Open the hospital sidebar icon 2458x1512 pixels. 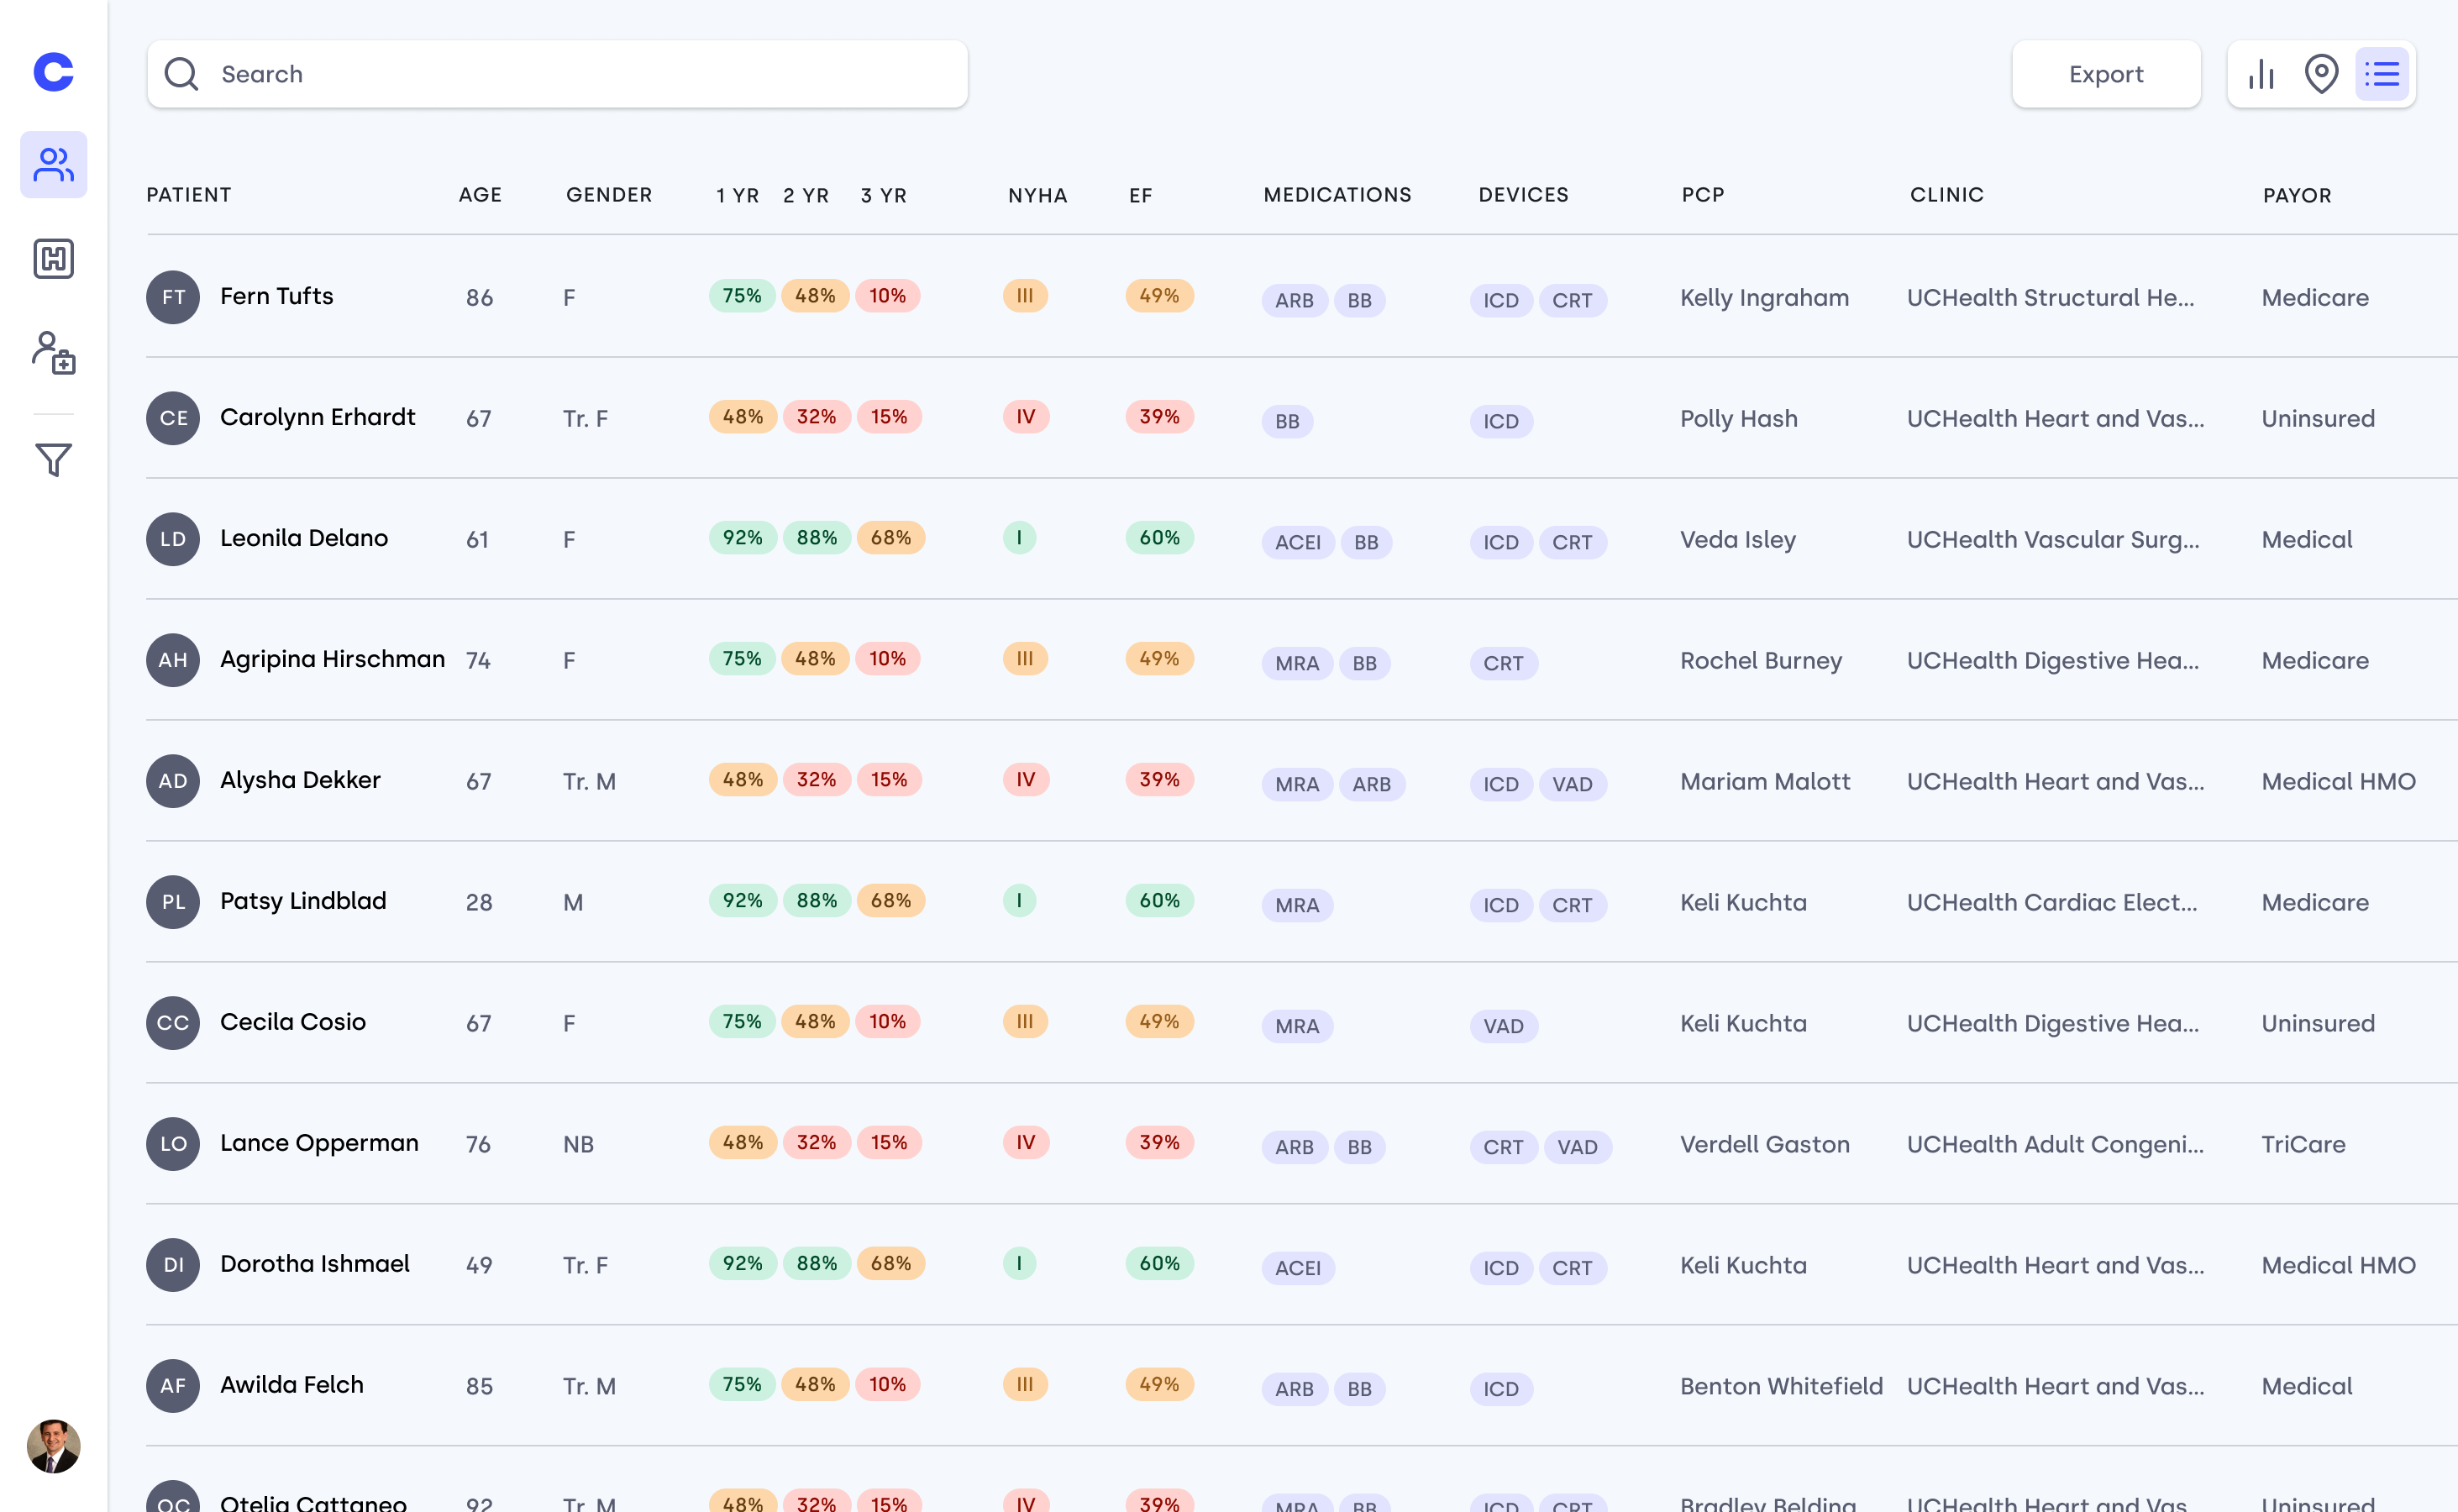(x=53, y=259)
